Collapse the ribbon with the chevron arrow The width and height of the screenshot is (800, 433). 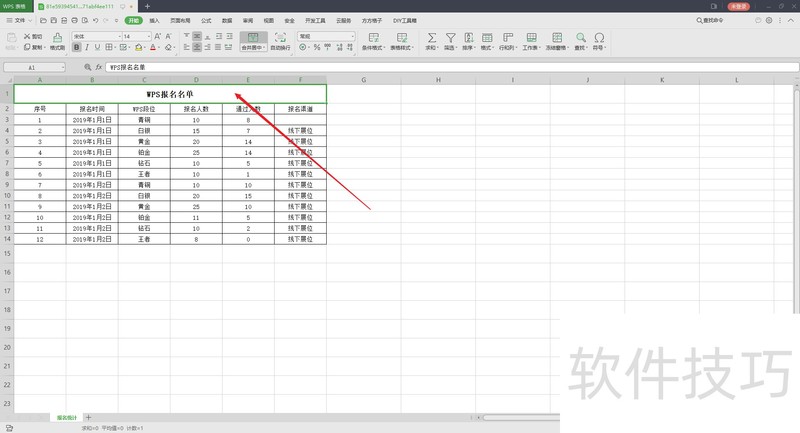pos(791,20)
